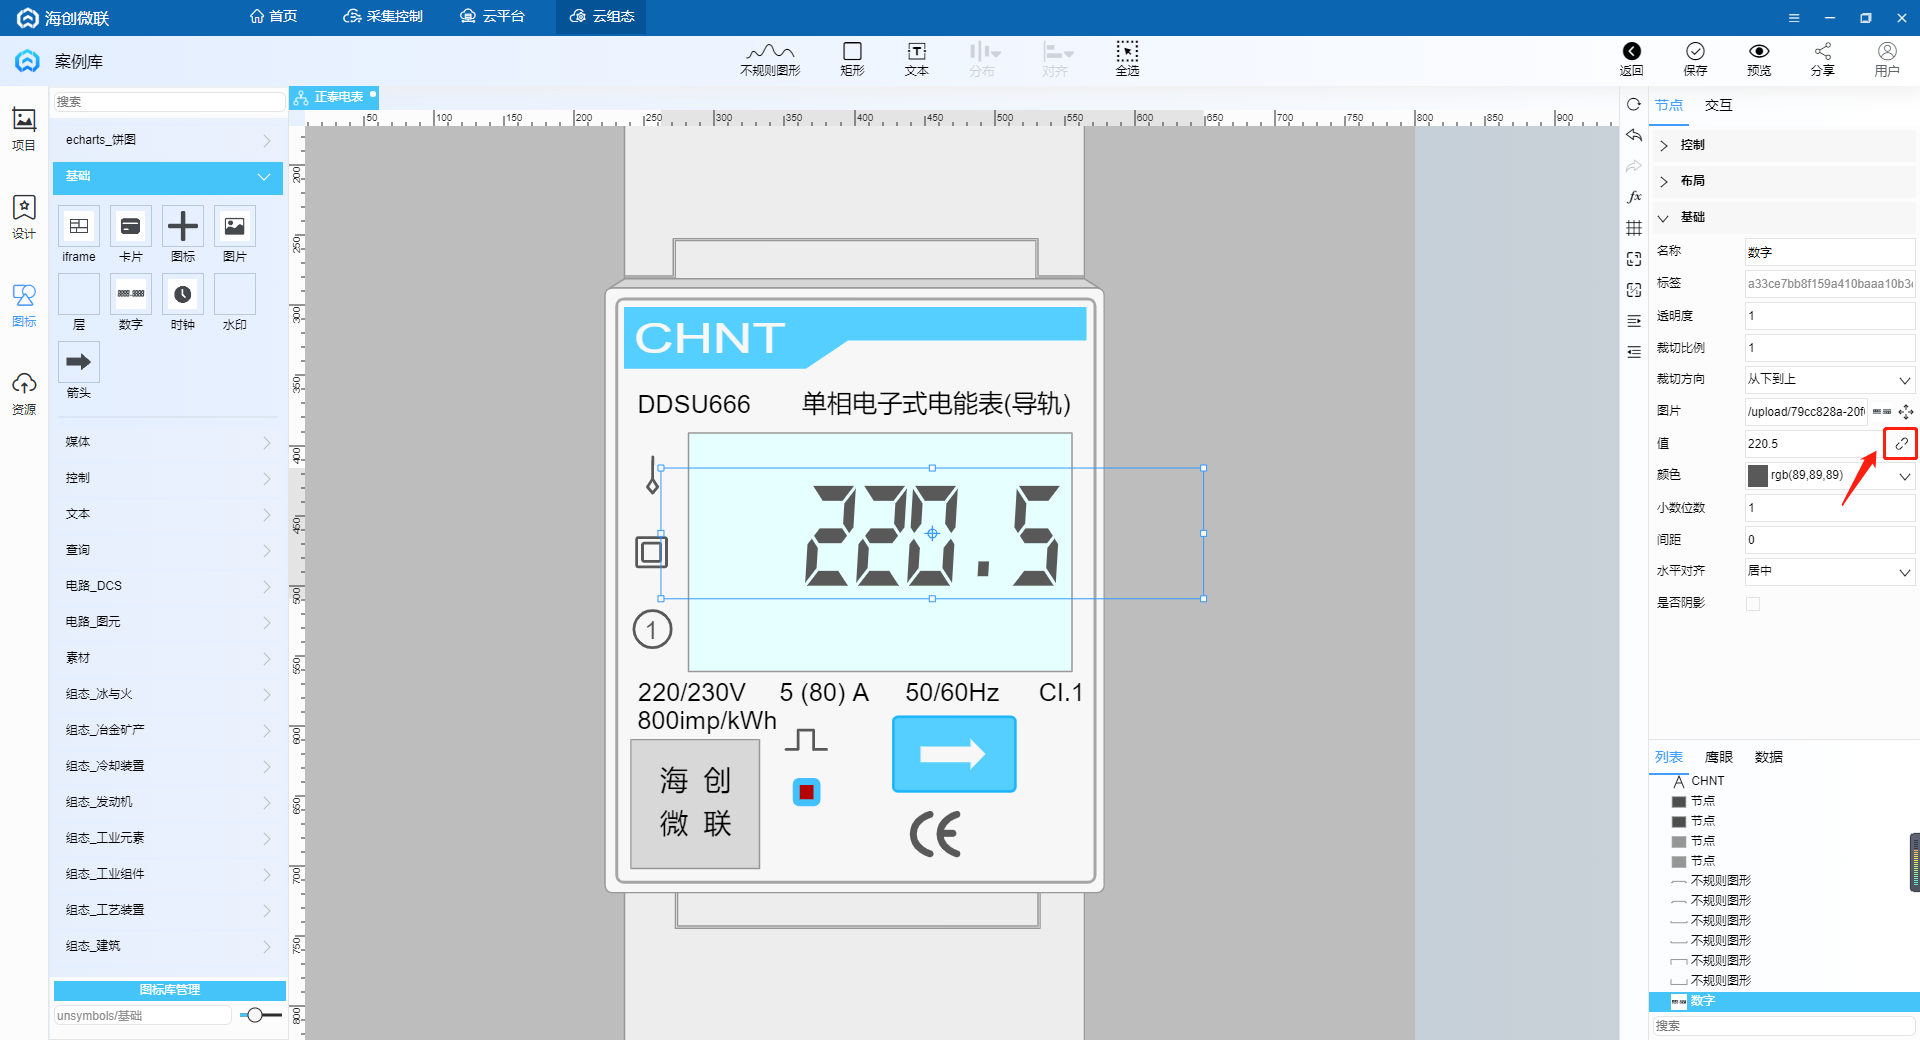
Task: Click the 返回 back icon
Action: (1631, 59)
